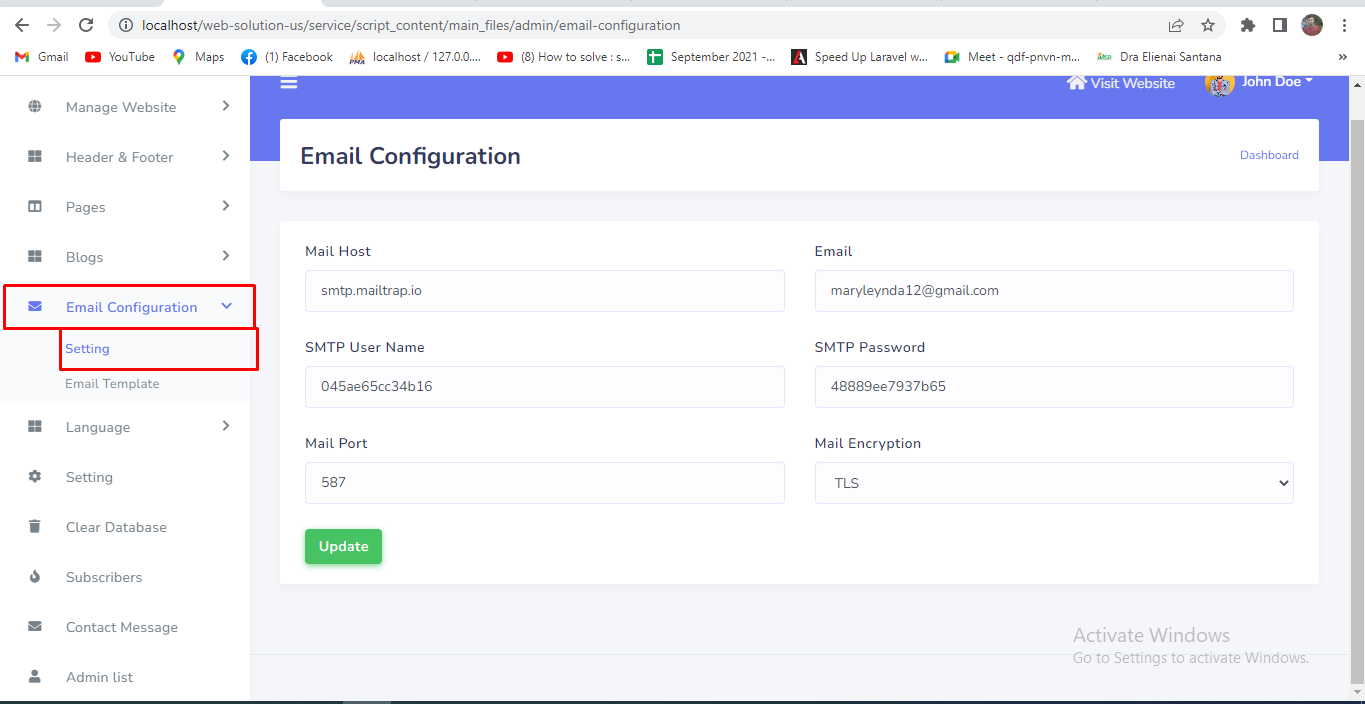
Task: Open the YouTube bookmark
Action: tap(121, 57)
